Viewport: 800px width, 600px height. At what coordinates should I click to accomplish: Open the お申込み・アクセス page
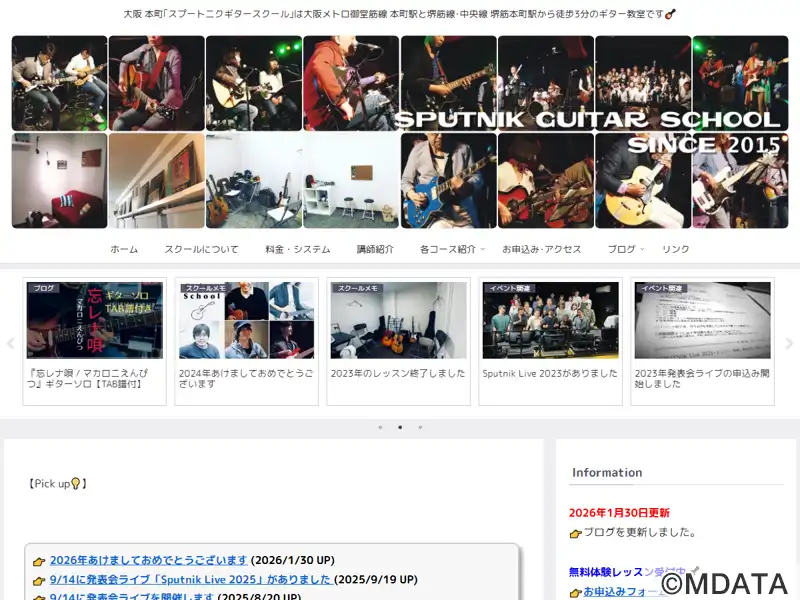point(541,249)
